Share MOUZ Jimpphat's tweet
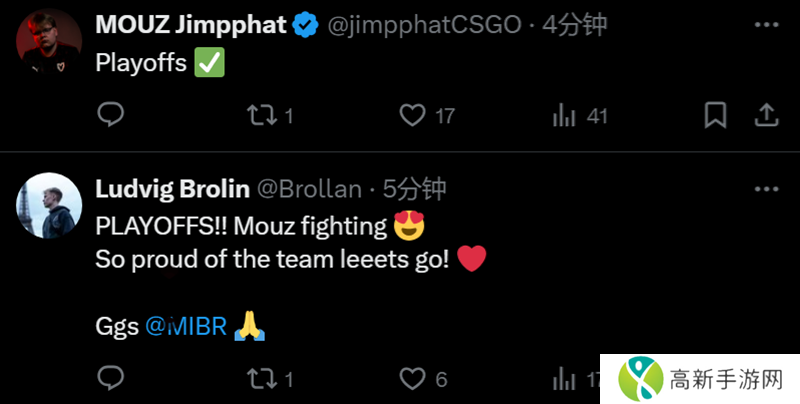The height and width of the screenshot is (404, 800). pyautogui.click(x=767, y=116)
